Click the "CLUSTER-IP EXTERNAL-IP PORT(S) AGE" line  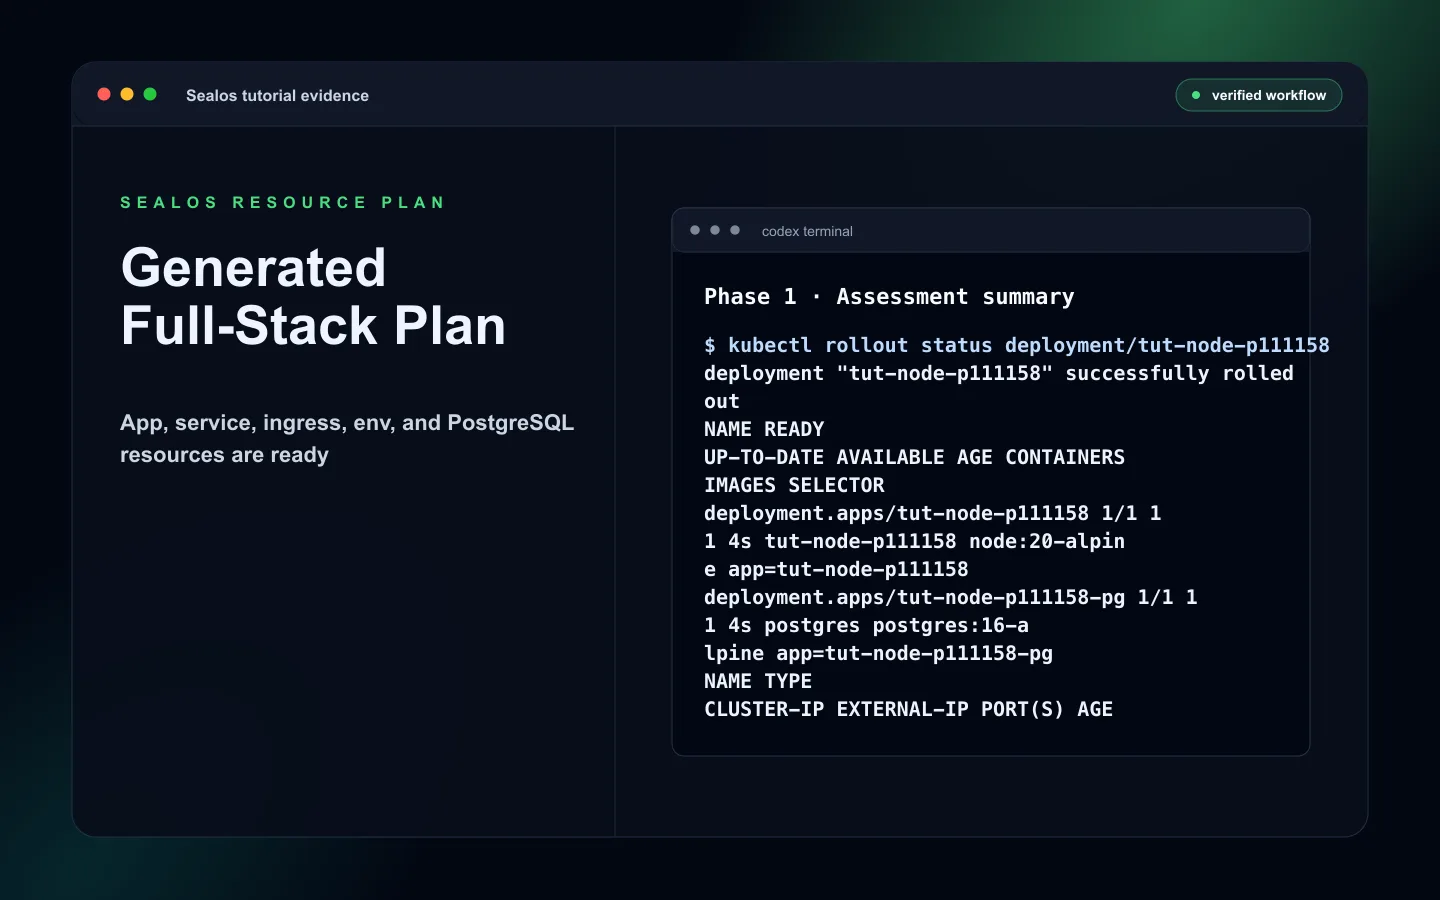point(908,709)
